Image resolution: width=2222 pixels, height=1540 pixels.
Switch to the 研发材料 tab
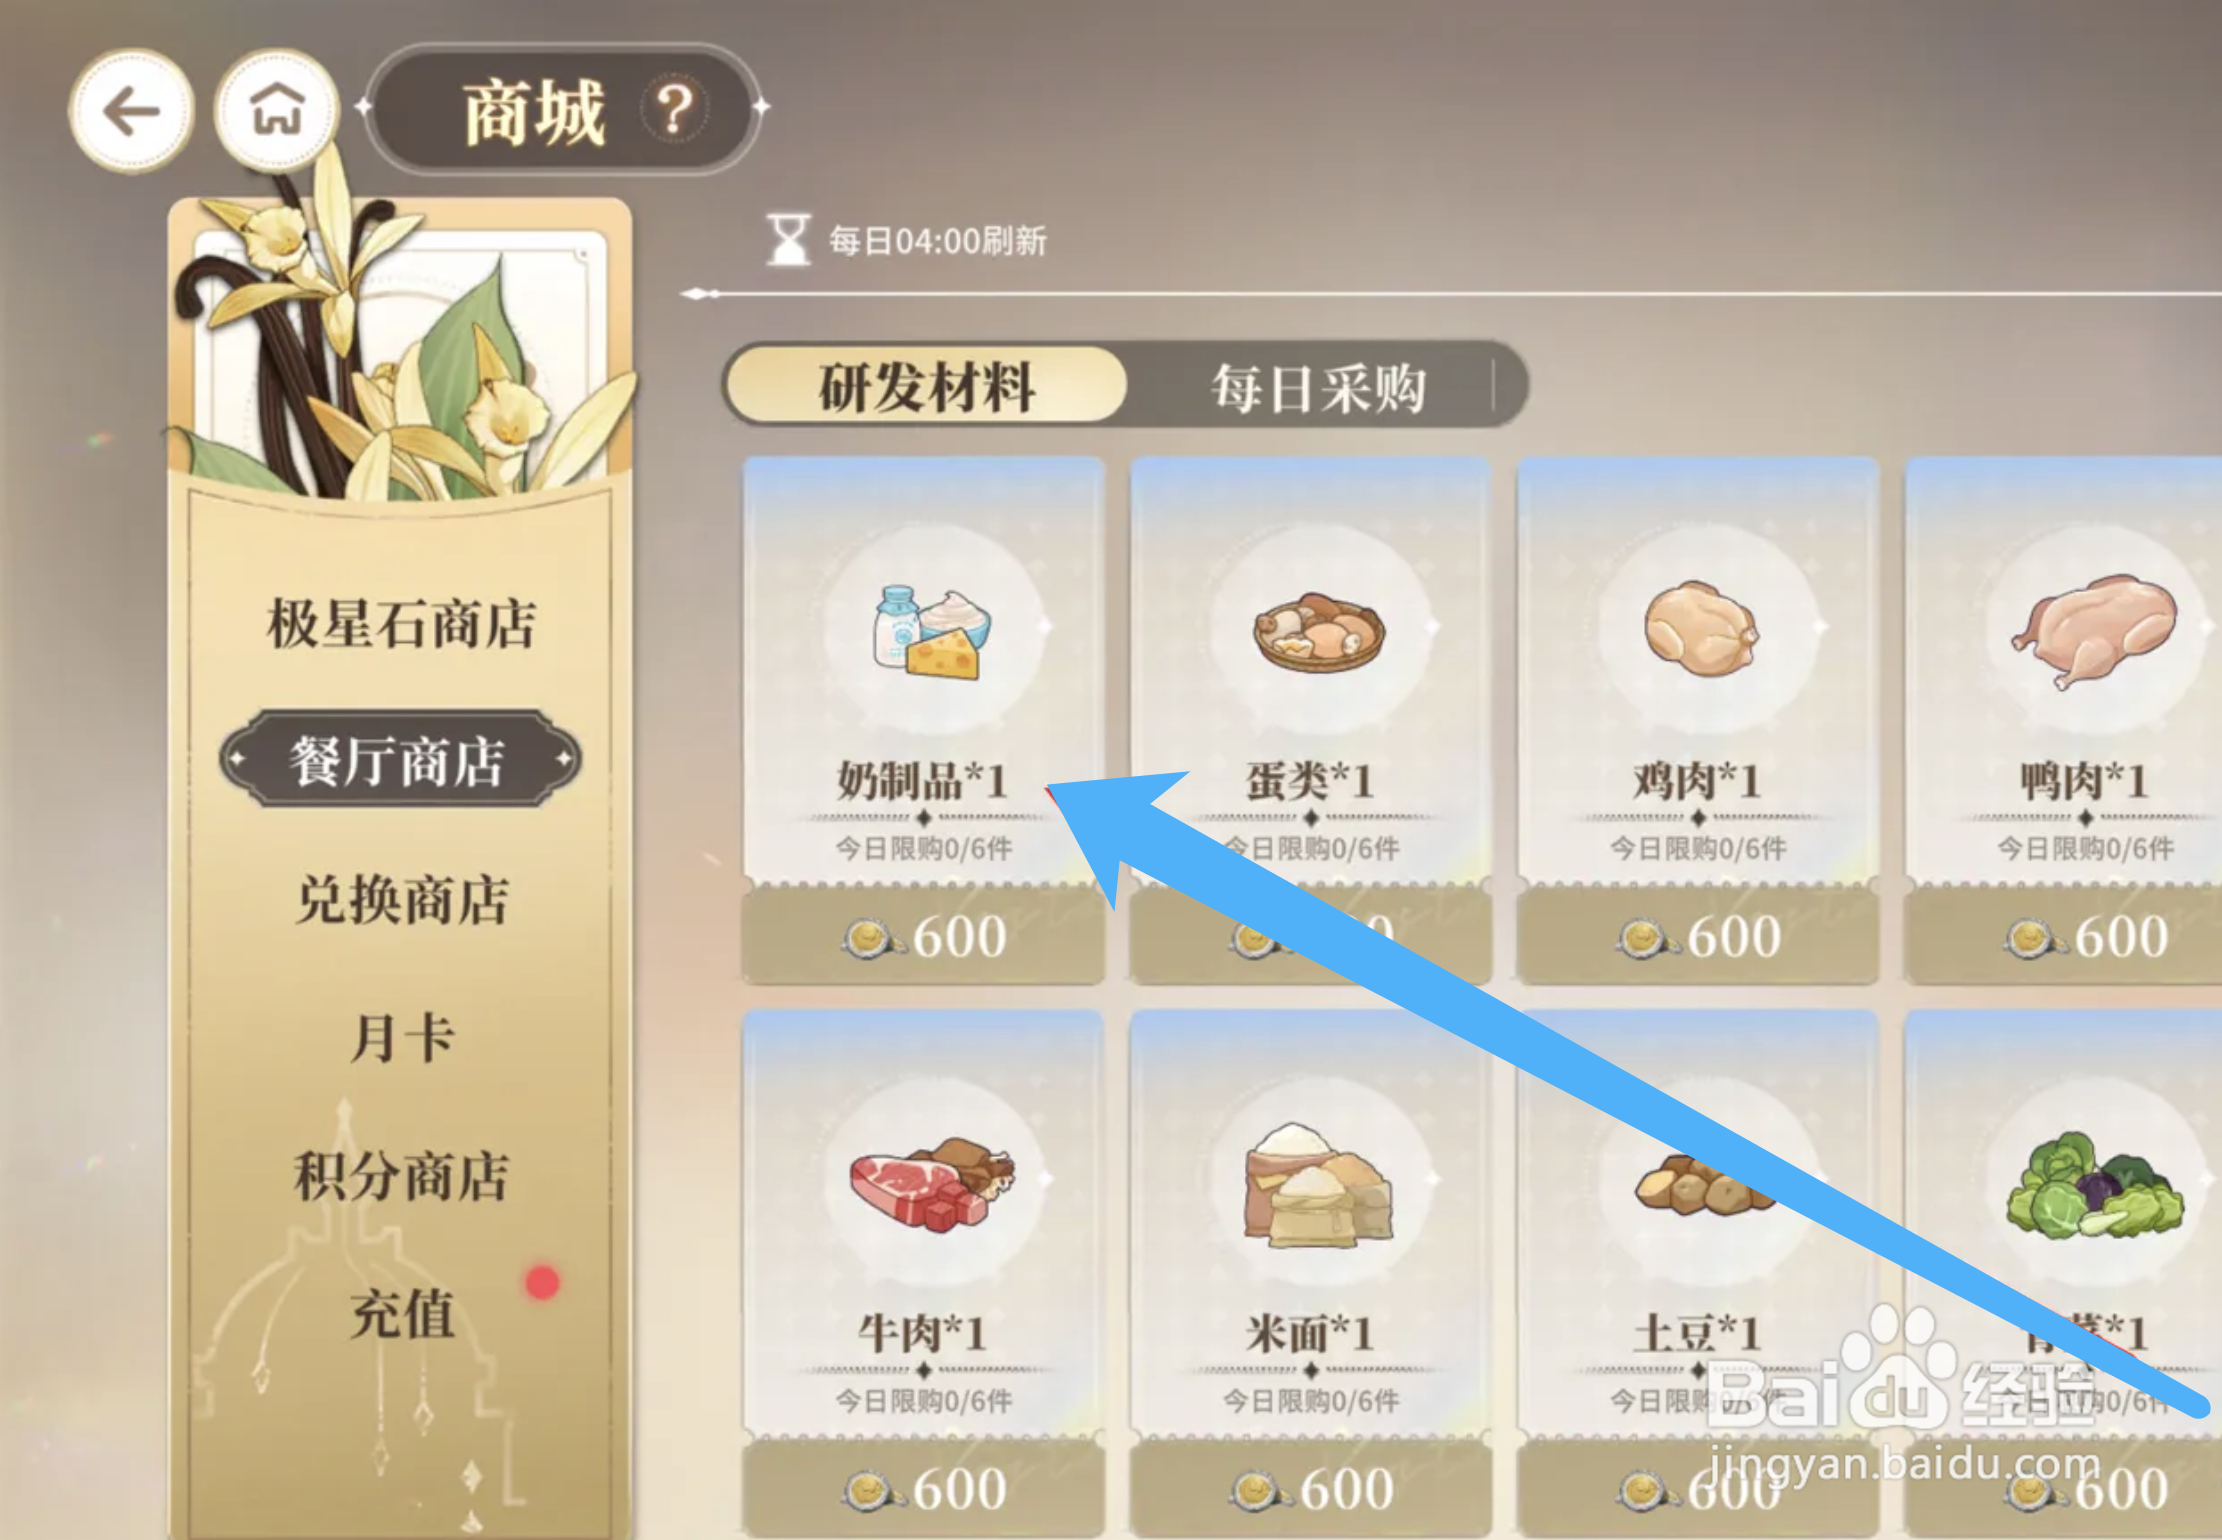(x=926, y=386)
